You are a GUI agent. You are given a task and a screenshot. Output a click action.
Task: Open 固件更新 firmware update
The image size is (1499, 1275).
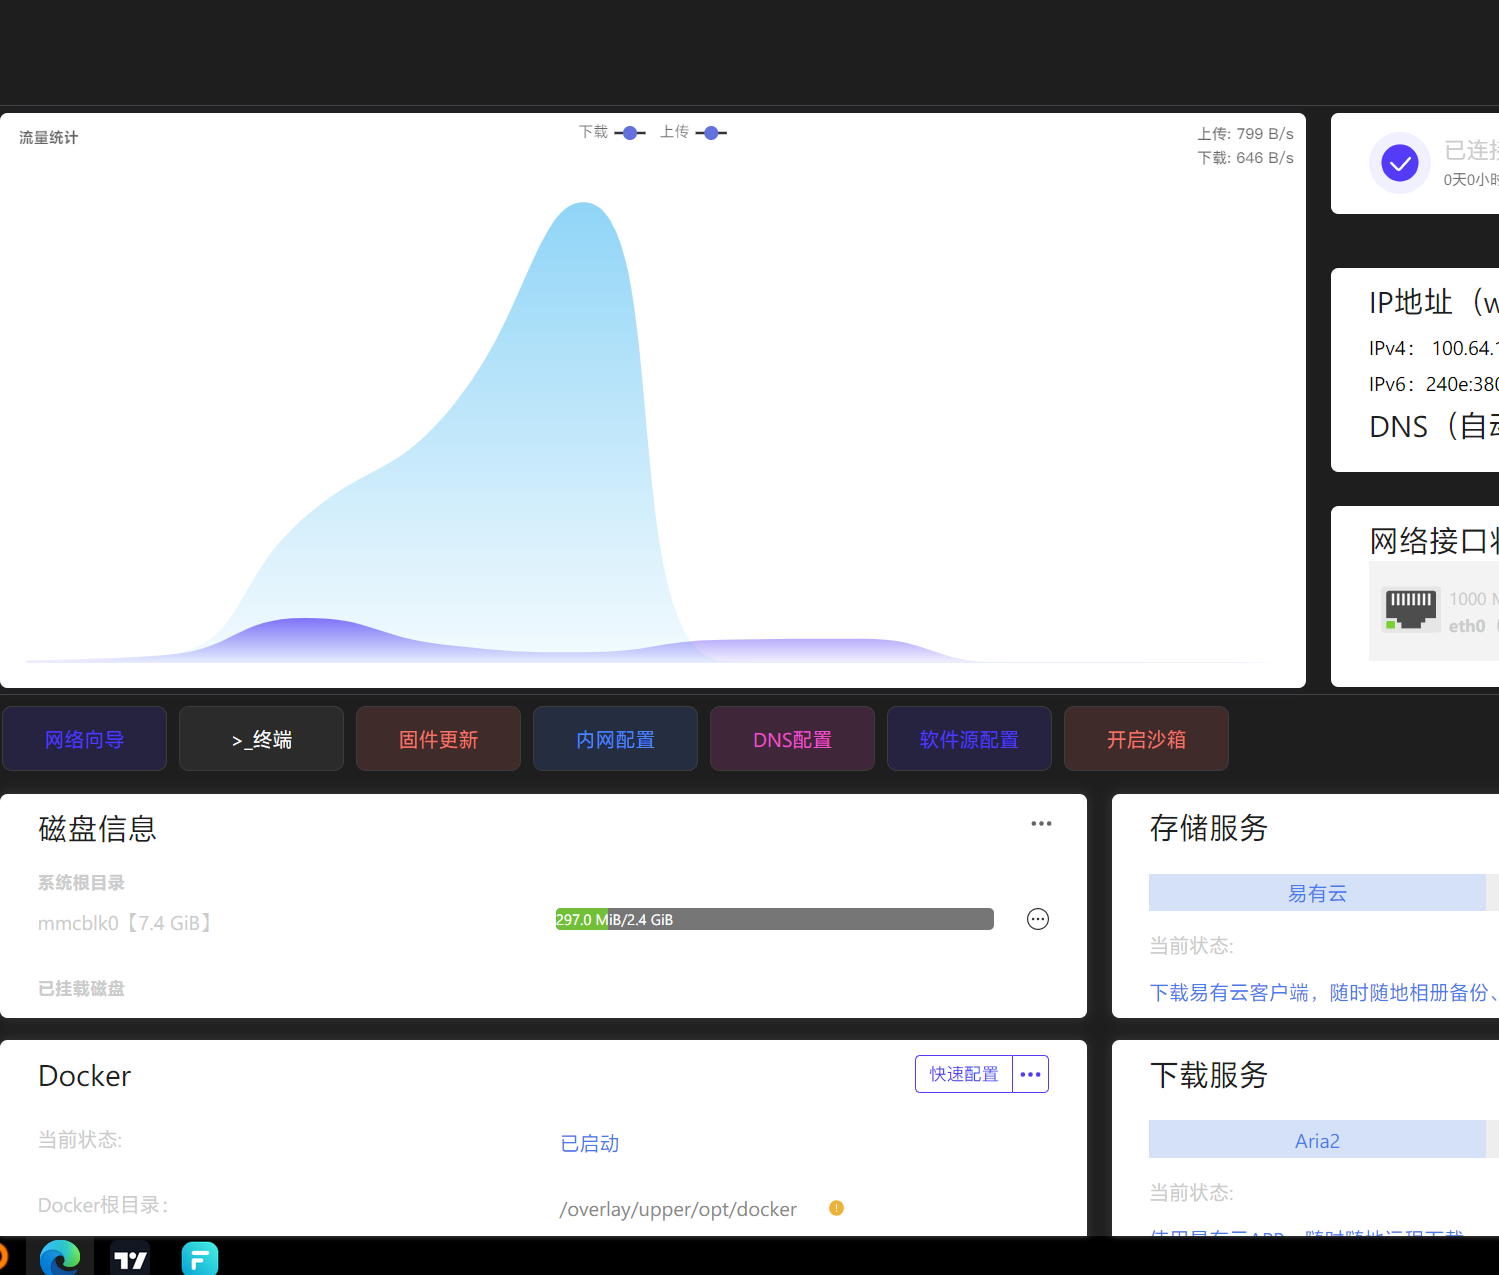(438, 739)
